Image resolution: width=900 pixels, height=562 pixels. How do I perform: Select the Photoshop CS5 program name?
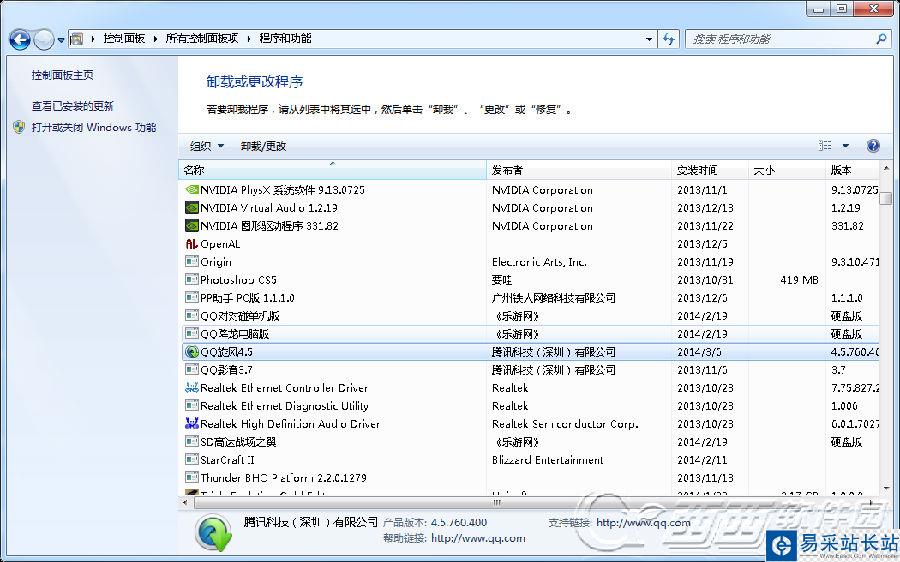(238, 280)
